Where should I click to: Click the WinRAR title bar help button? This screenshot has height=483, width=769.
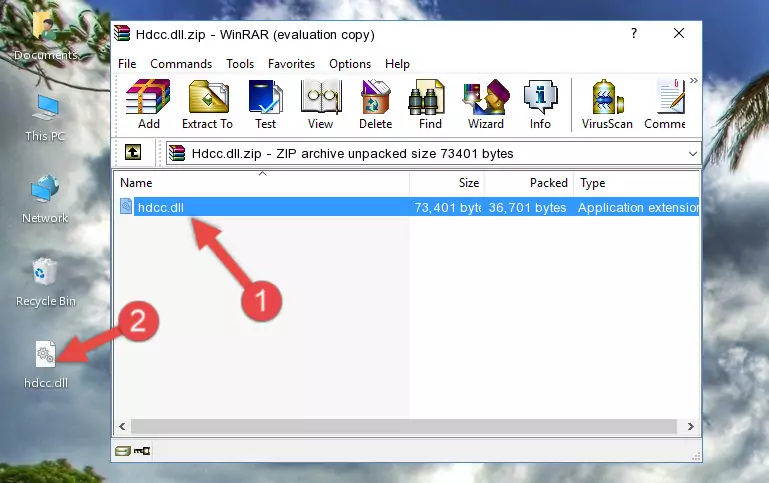coord(634,34)
